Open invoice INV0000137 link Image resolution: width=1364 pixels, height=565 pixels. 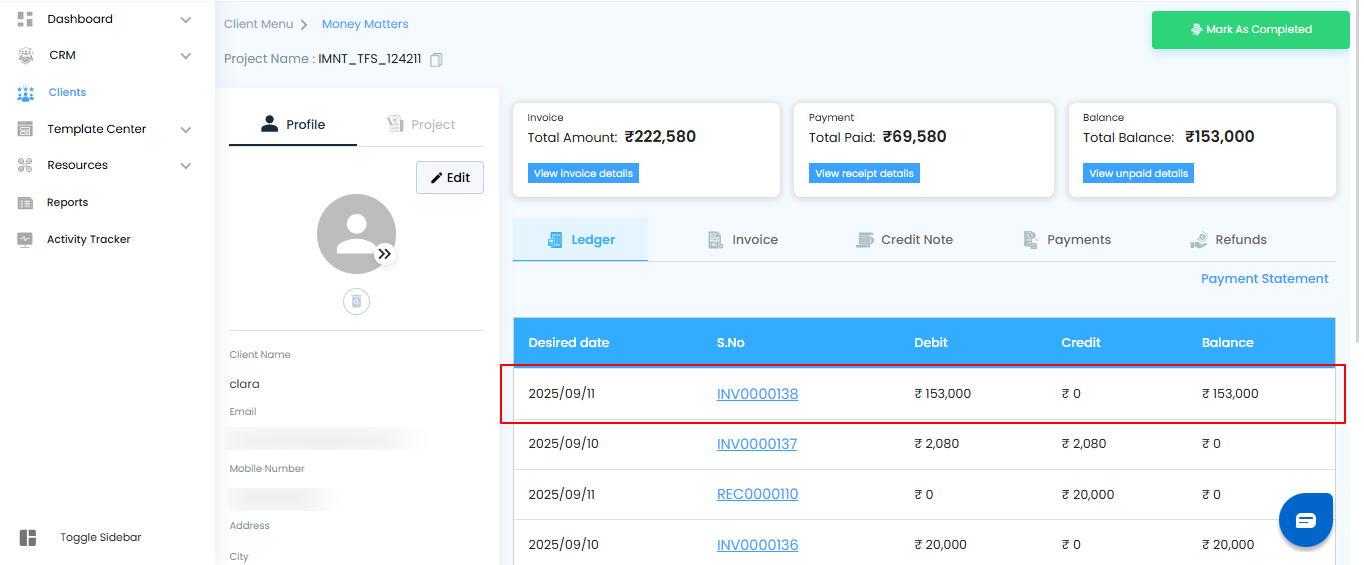pyautogui.click(x=757, y=444)
